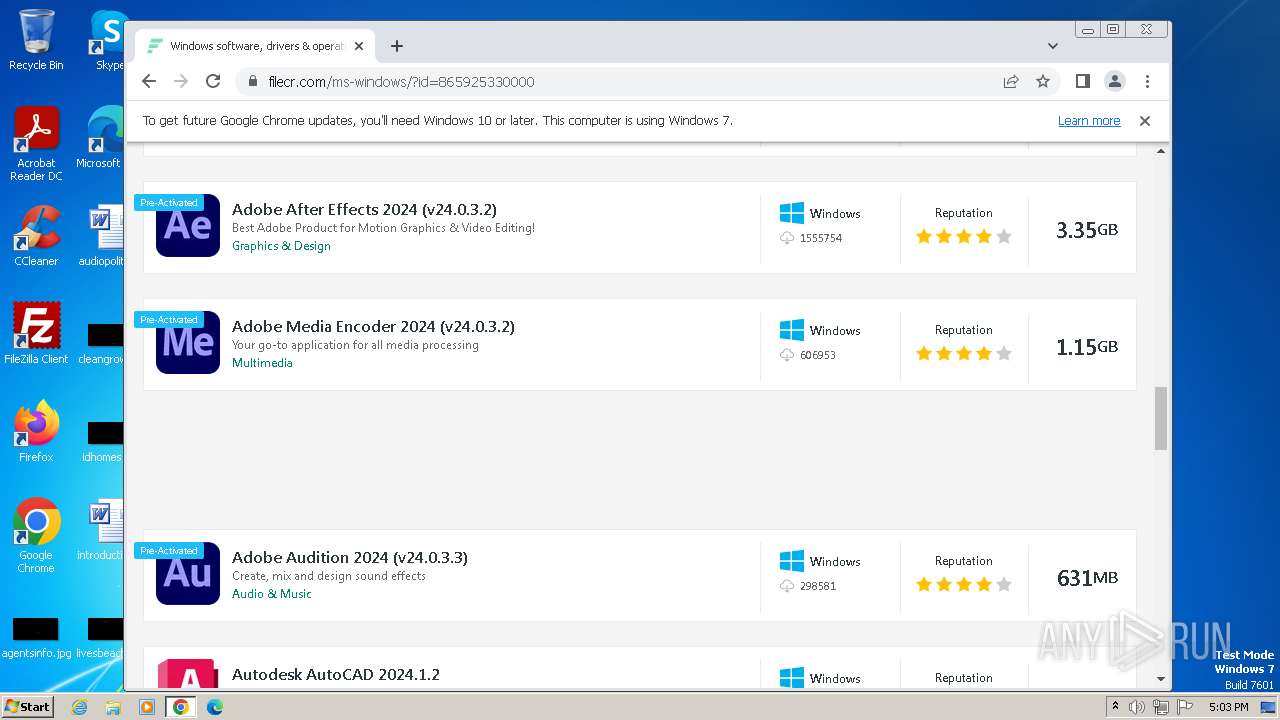
Task: Open Autodesk AutoCAD 2024.1.2 title link
Action: click(x=336, y=674)
